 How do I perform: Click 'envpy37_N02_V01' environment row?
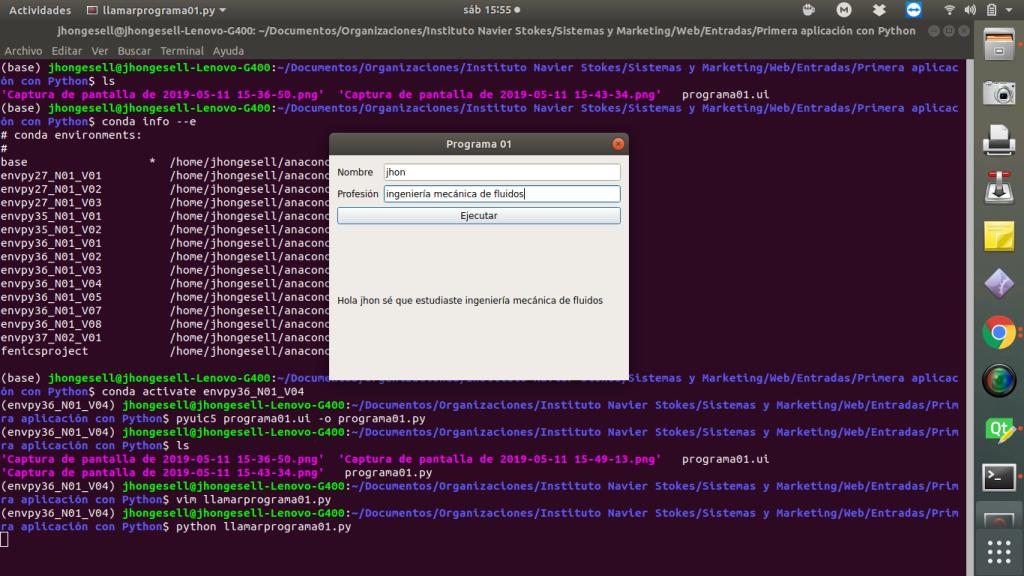pos(51,338)
